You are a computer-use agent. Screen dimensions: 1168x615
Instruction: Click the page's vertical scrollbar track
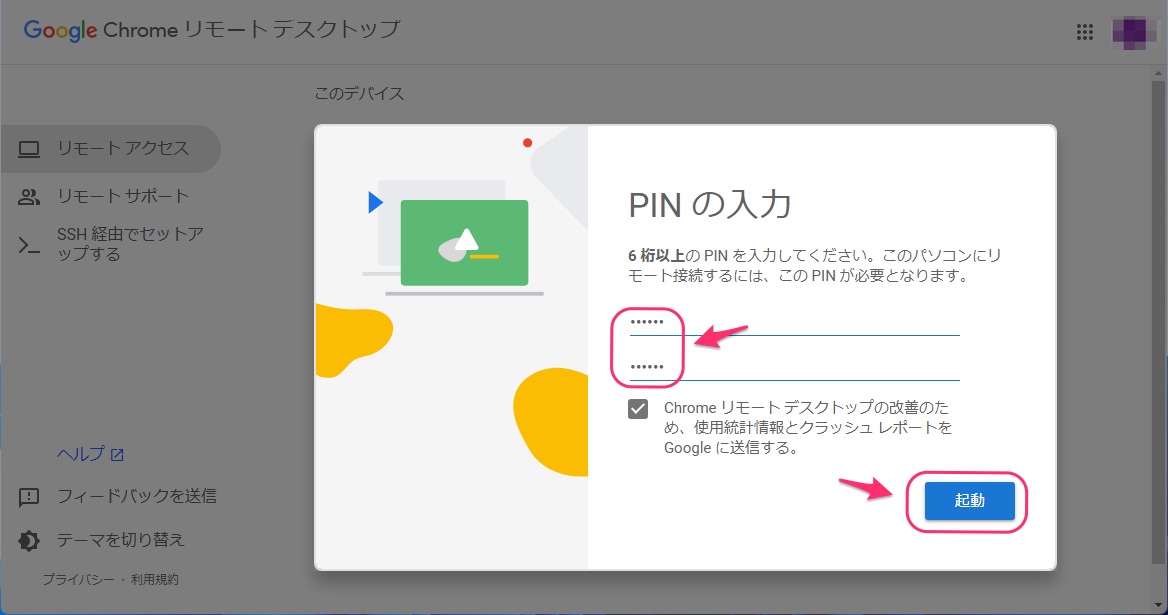1158,339
